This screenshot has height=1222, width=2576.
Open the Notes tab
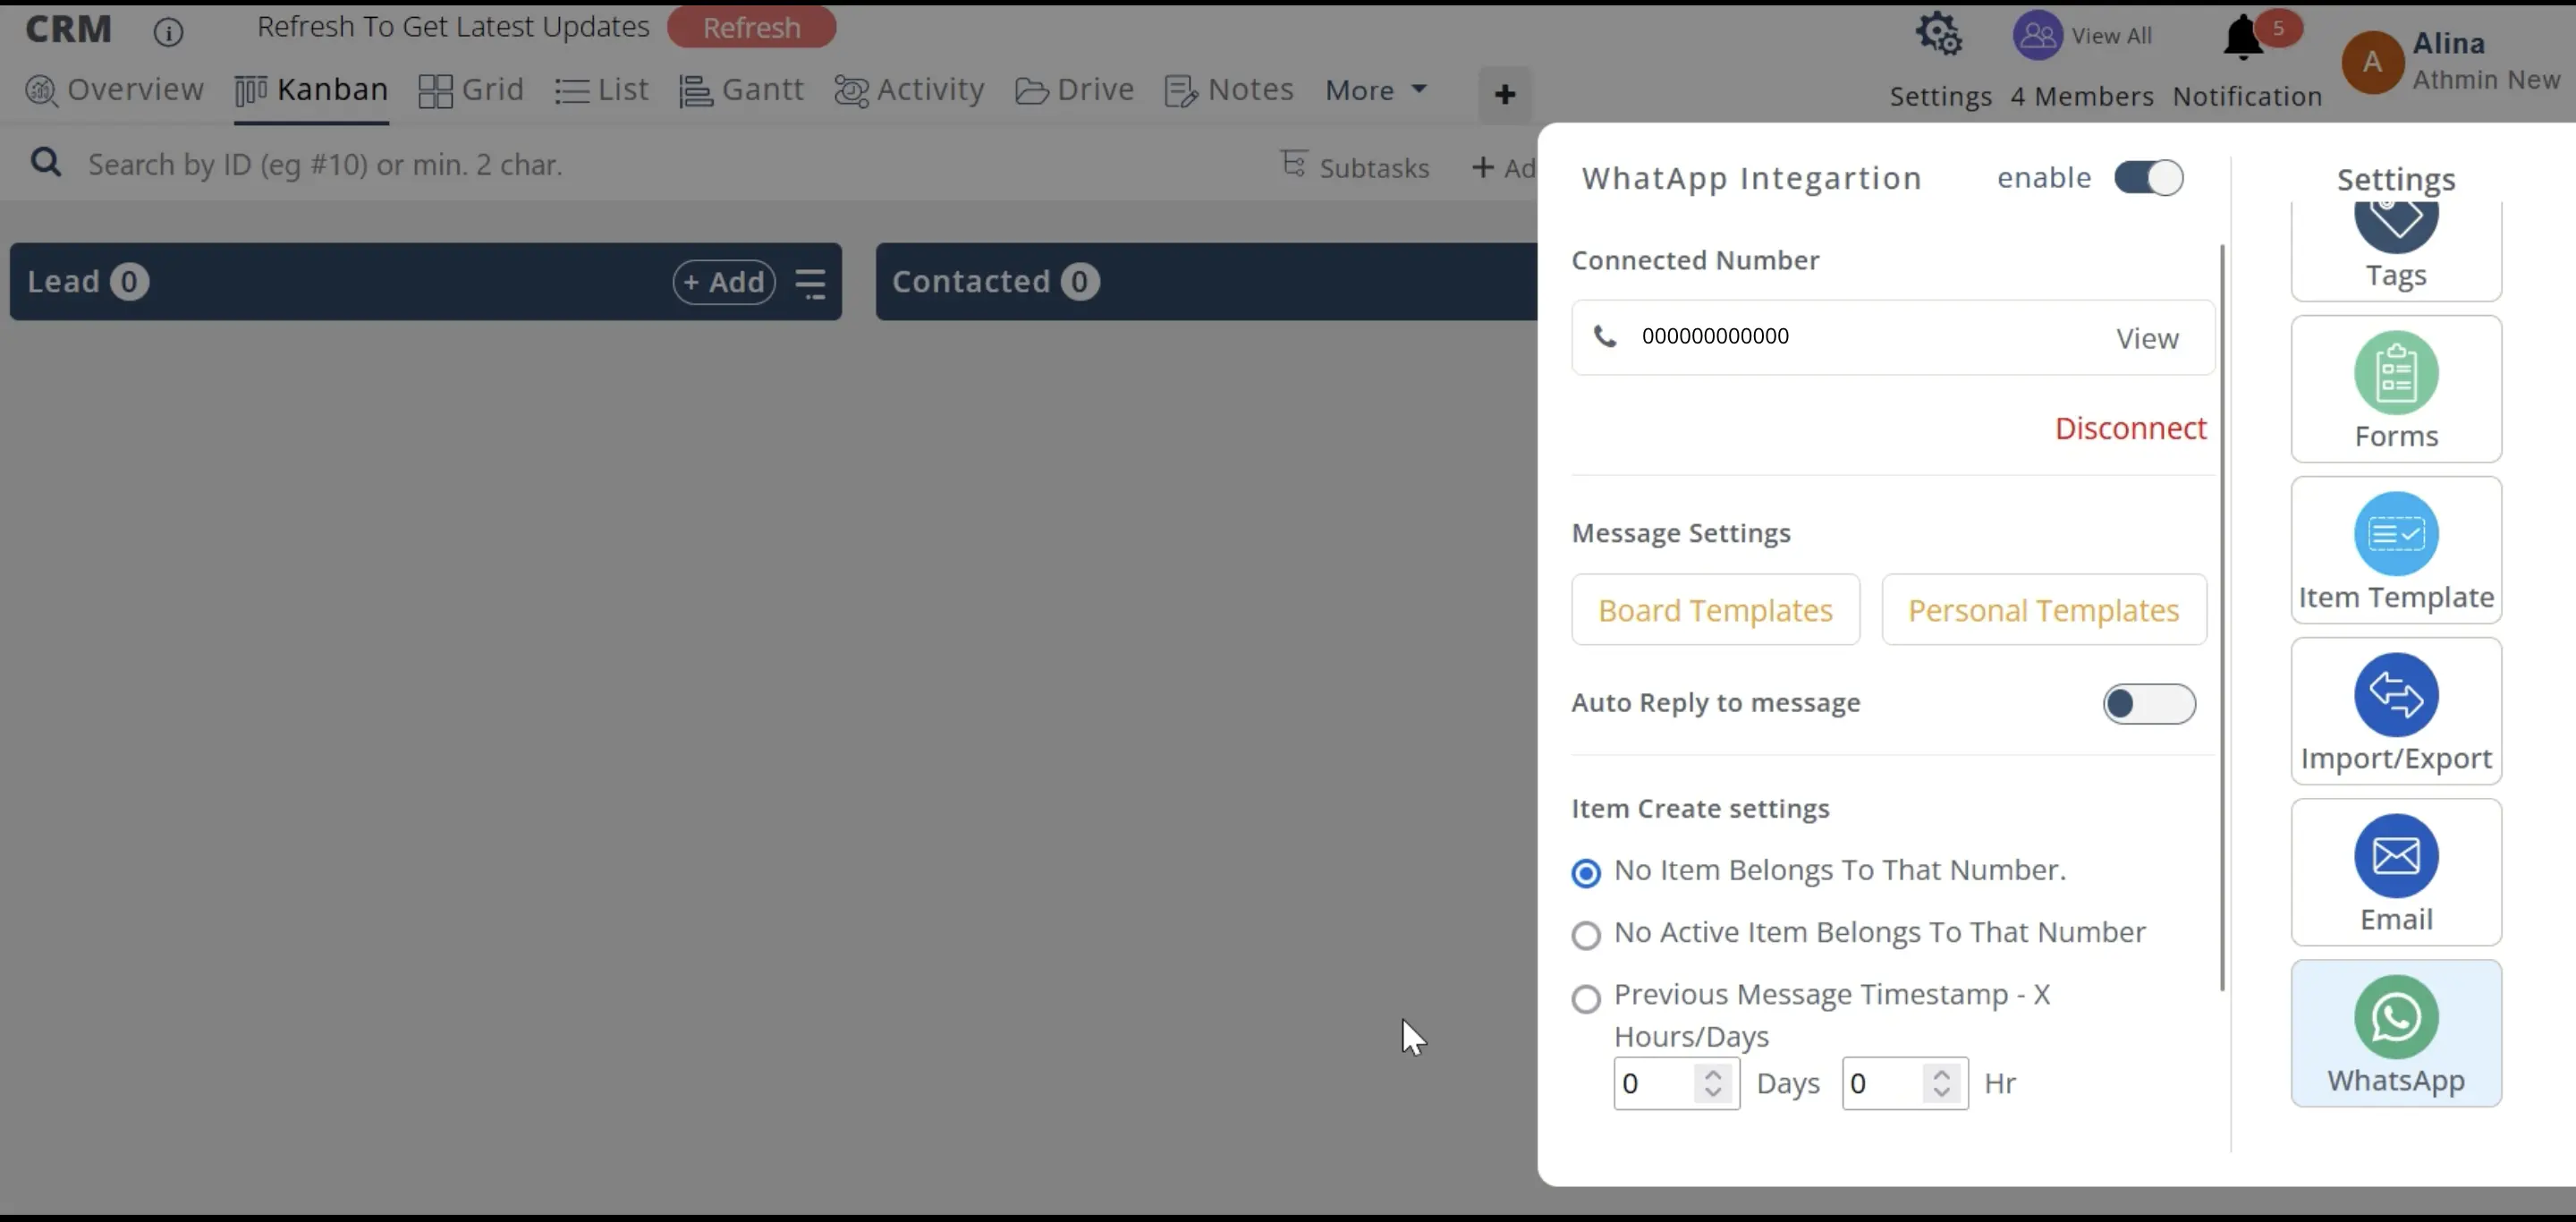pyautogui.click(x=1229, y=90)
